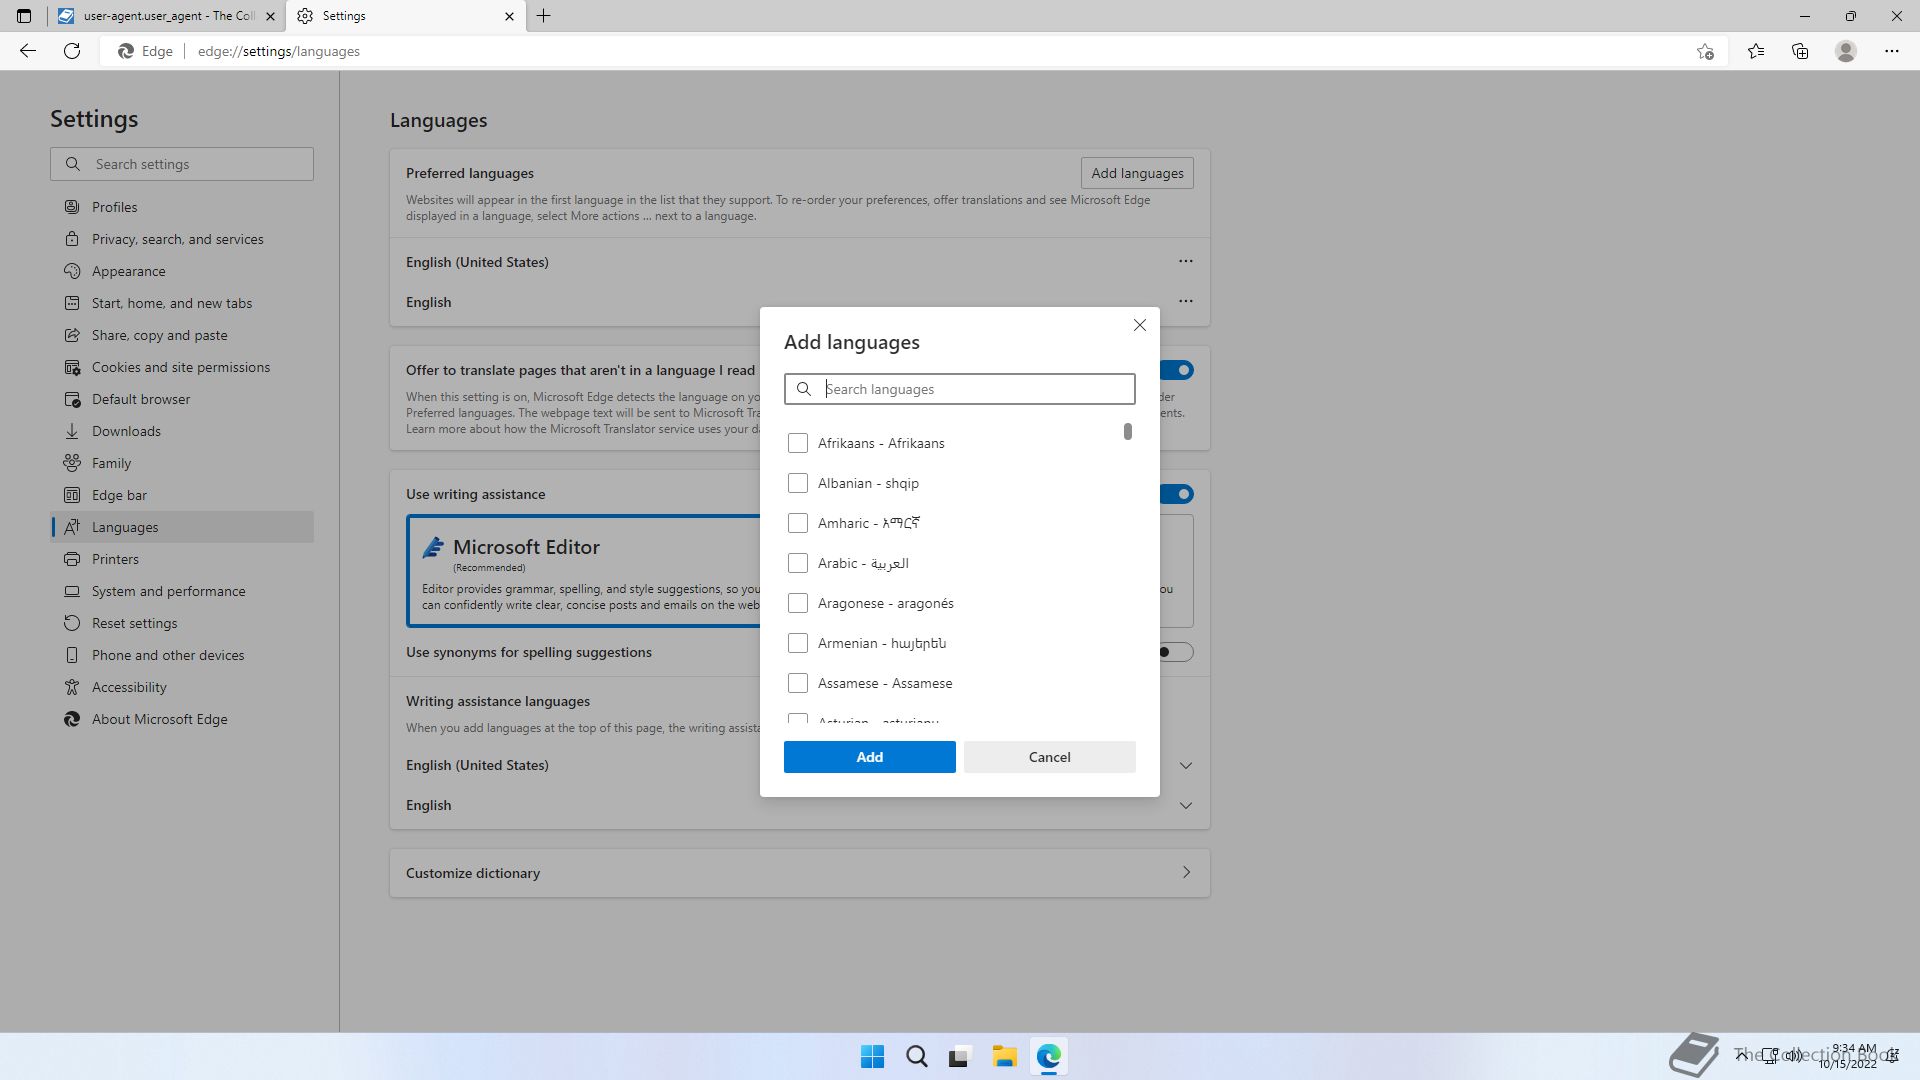Open File Explorer from the taskbar
This screenshot has height=1080, width=1920.
[1004, 1056]
